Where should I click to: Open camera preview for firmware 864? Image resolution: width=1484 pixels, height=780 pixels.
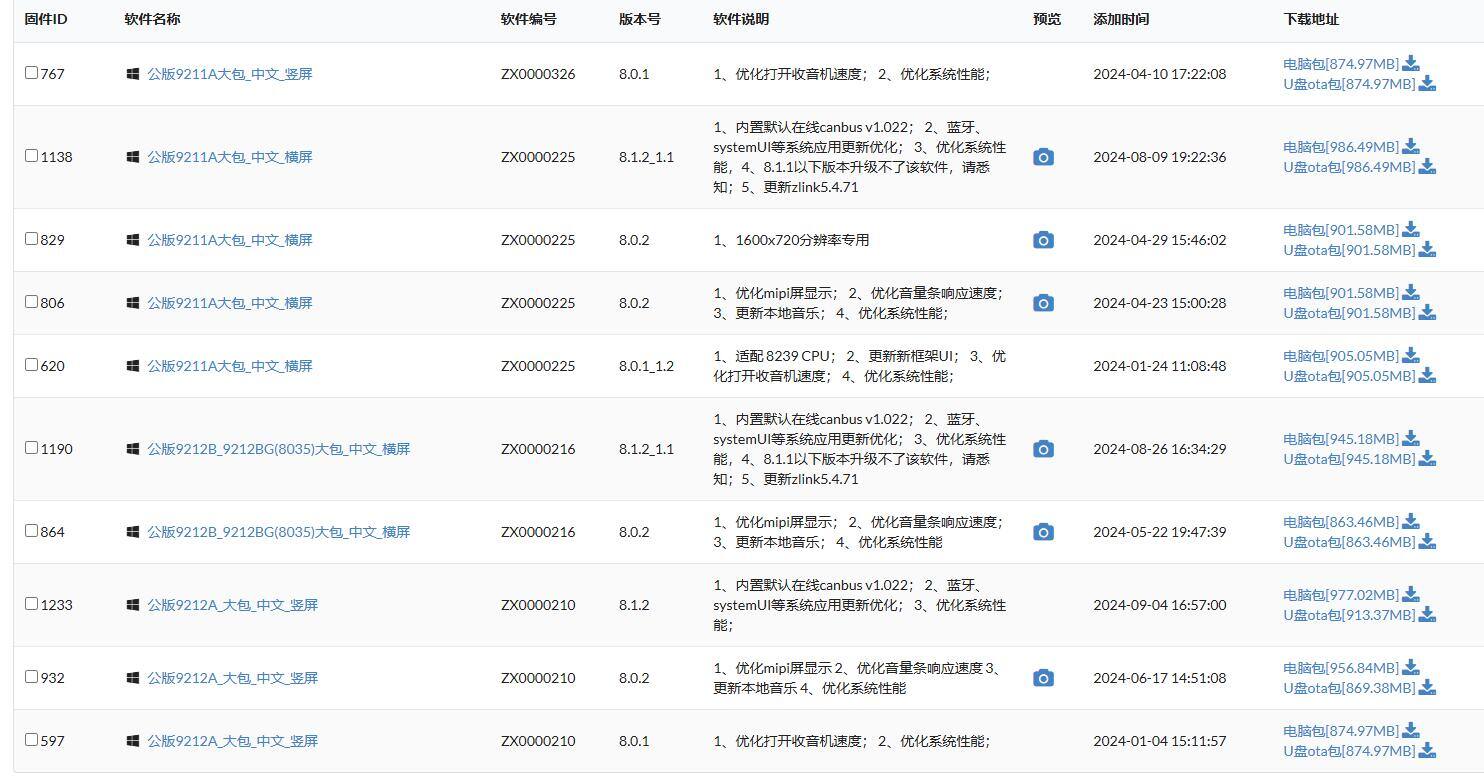(x=1043, y=531)
